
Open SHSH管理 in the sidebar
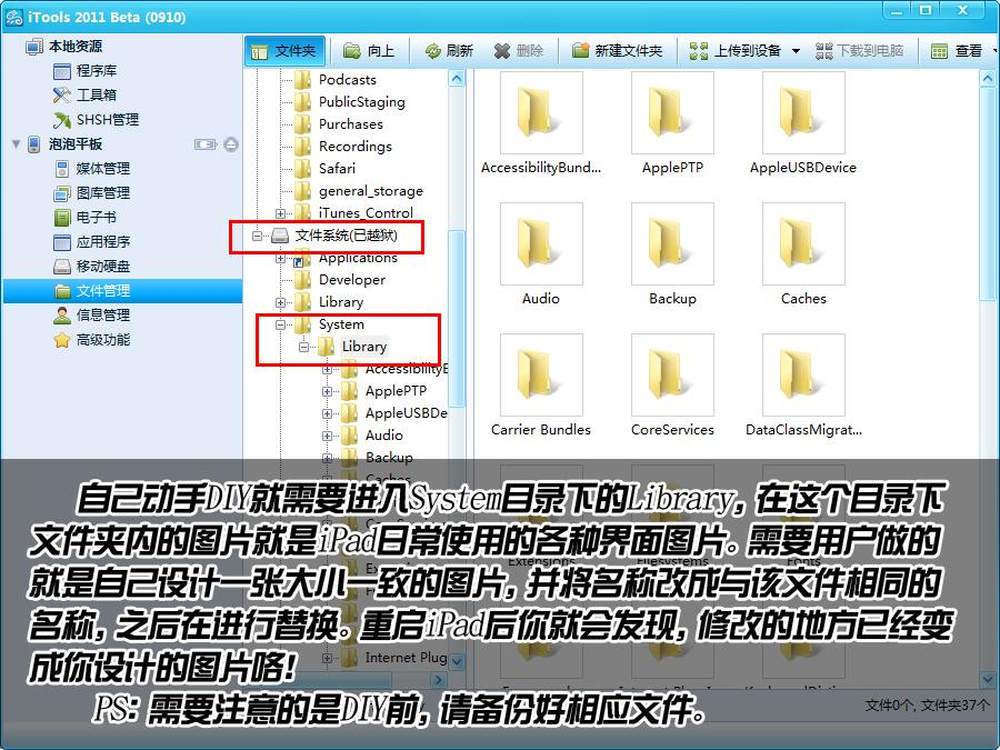pos(107,119)
